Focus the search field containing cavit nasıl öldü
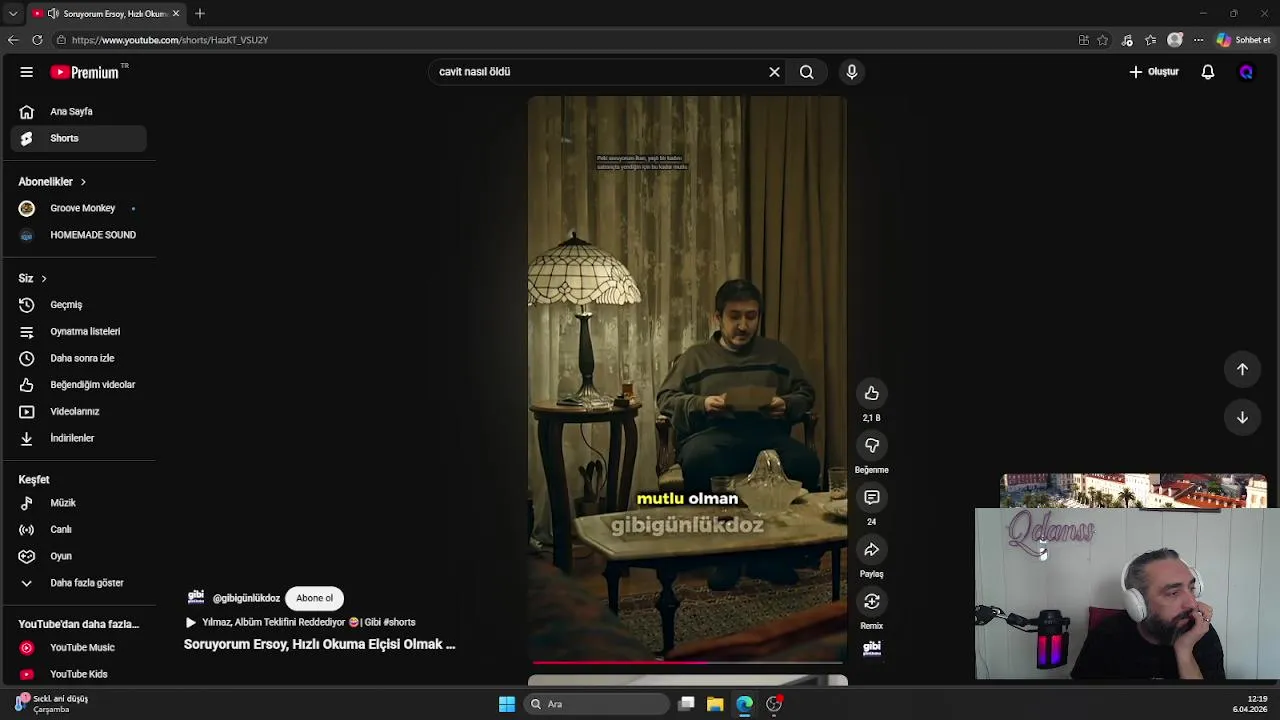 point(598,72)
